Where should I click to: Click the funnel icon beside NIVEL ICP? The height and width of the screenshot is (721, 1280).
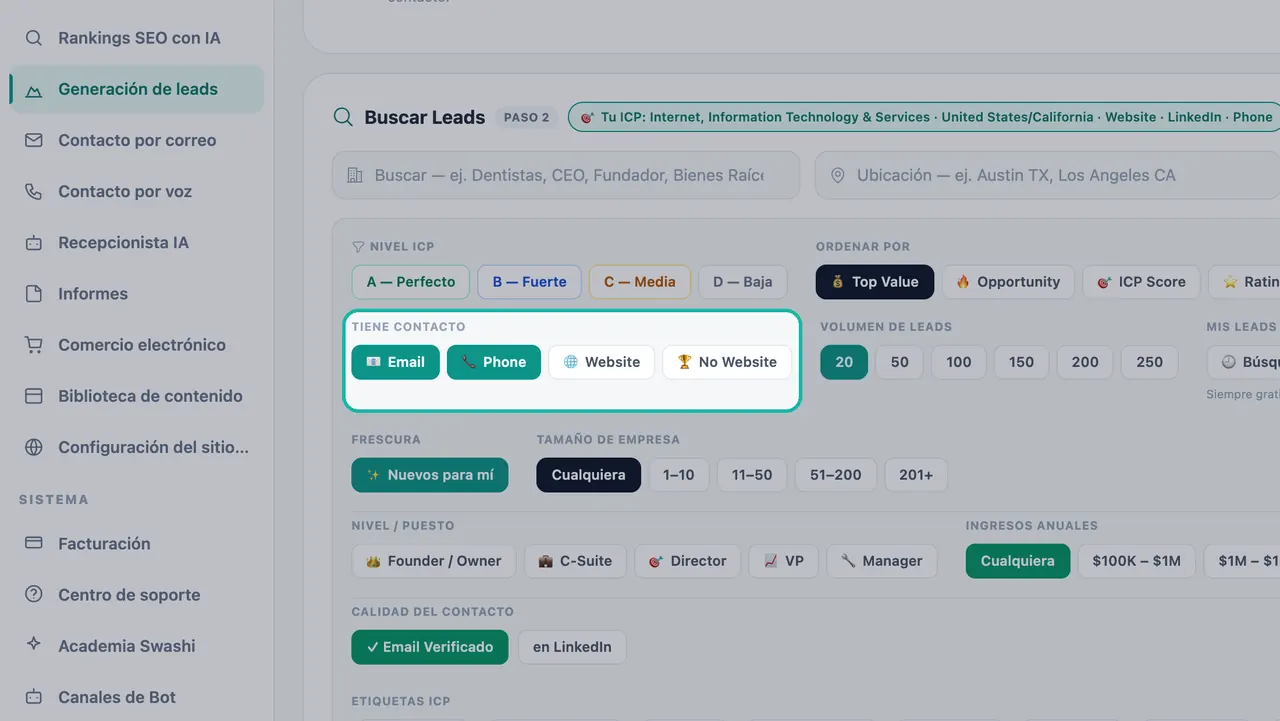[358, 246]
